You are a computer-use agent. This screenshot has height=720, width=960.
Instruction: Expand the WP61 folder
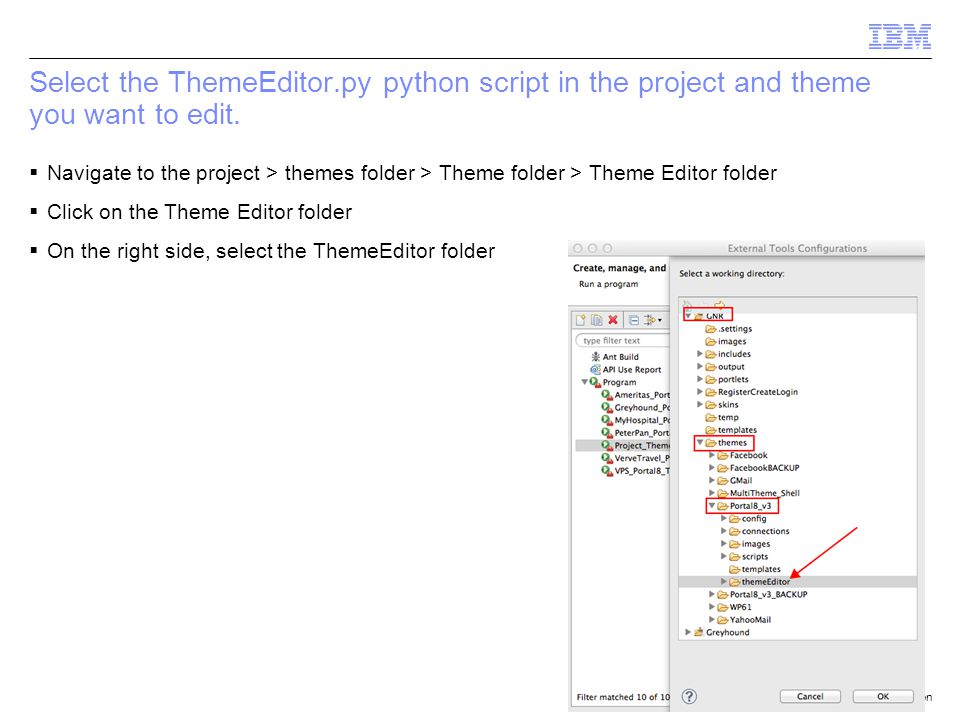711,607
